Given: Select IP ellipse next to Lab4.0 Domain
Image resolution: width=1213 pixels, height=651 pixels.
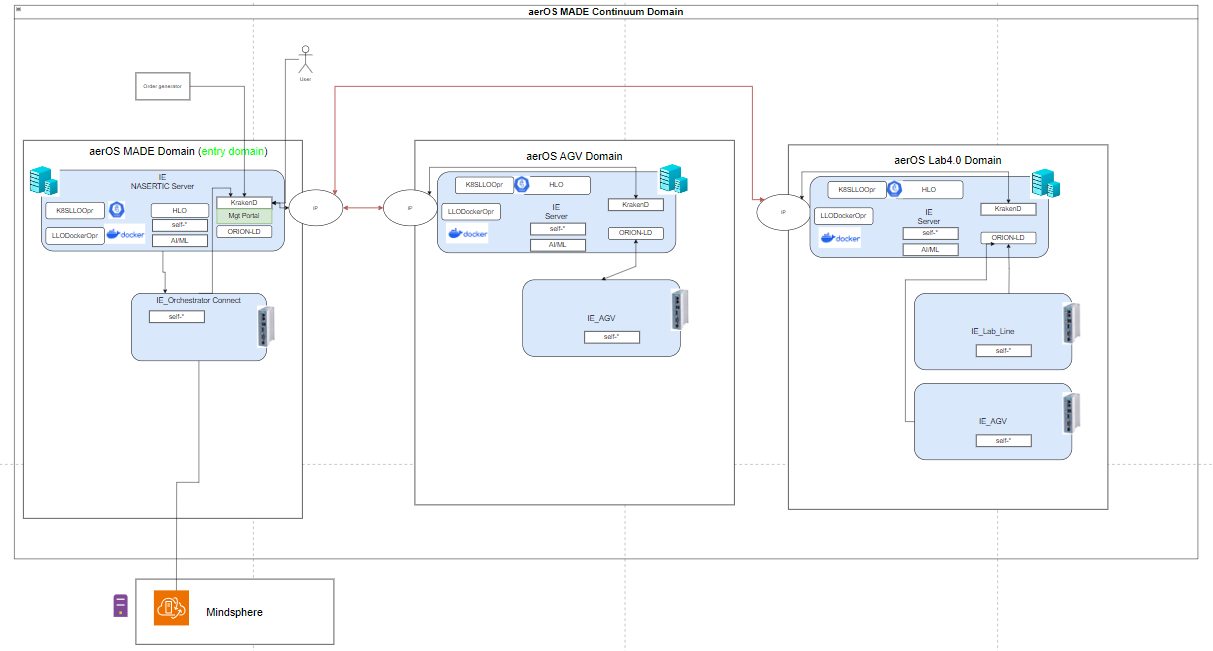Looking at the screenshot, I should pyautogui.click(x=783, y=212).
